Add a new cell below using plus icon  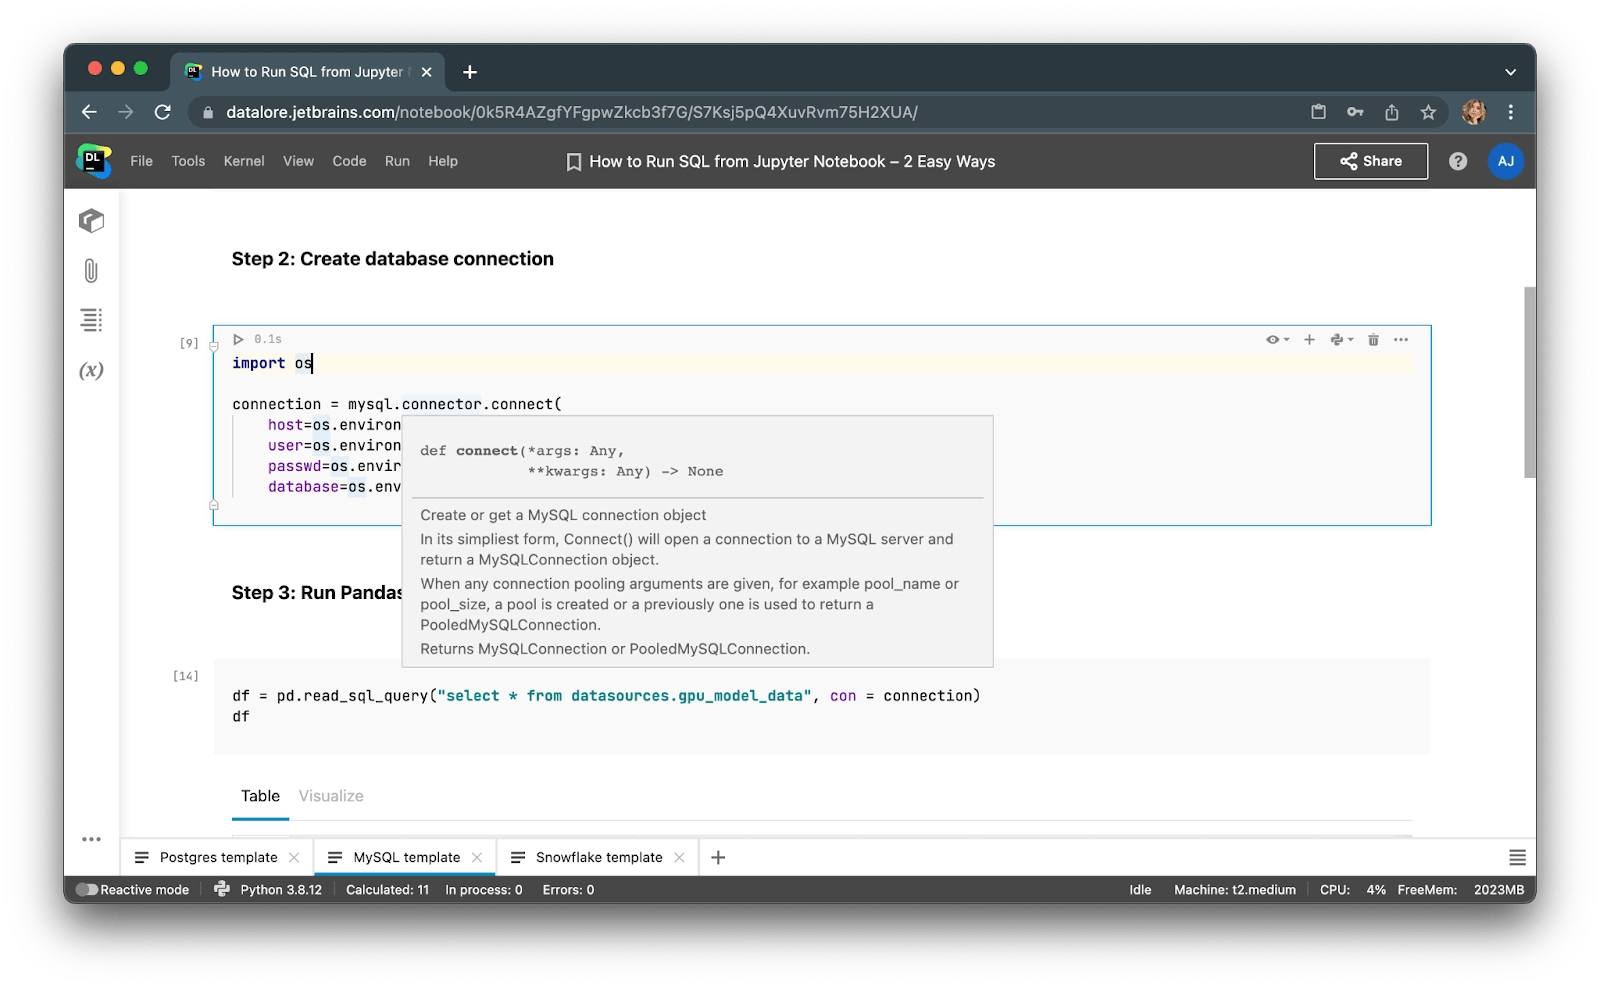1309,339
